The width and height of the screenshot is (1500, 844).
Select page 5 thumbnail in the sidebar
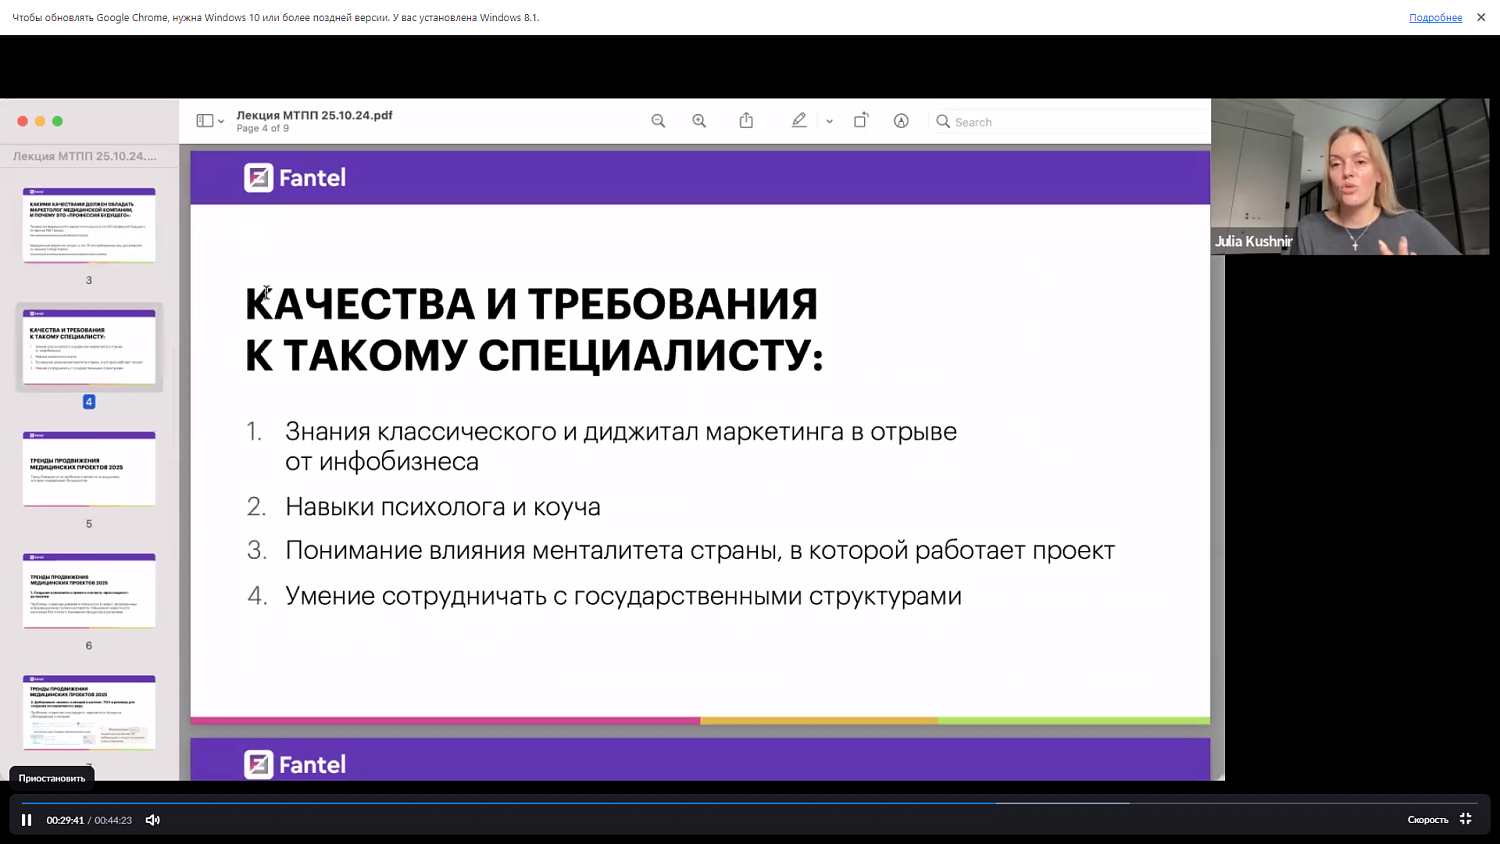[88, 467]
